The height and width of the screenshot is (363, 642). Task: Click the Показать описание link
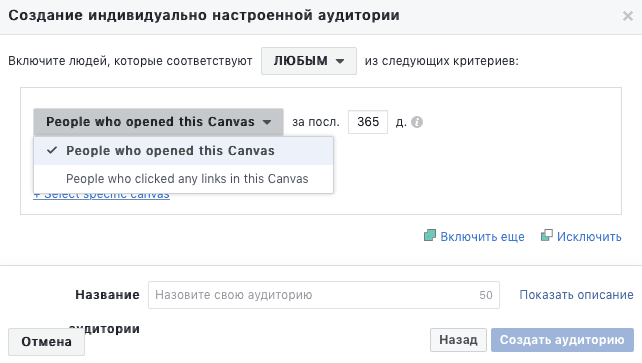click(576, 295)
